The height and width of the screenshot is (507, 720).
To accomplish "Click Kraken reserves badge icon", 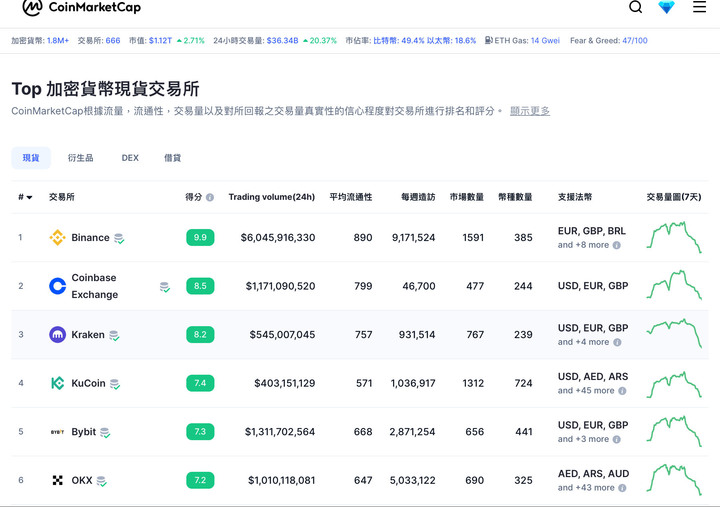I will point(114,336).
